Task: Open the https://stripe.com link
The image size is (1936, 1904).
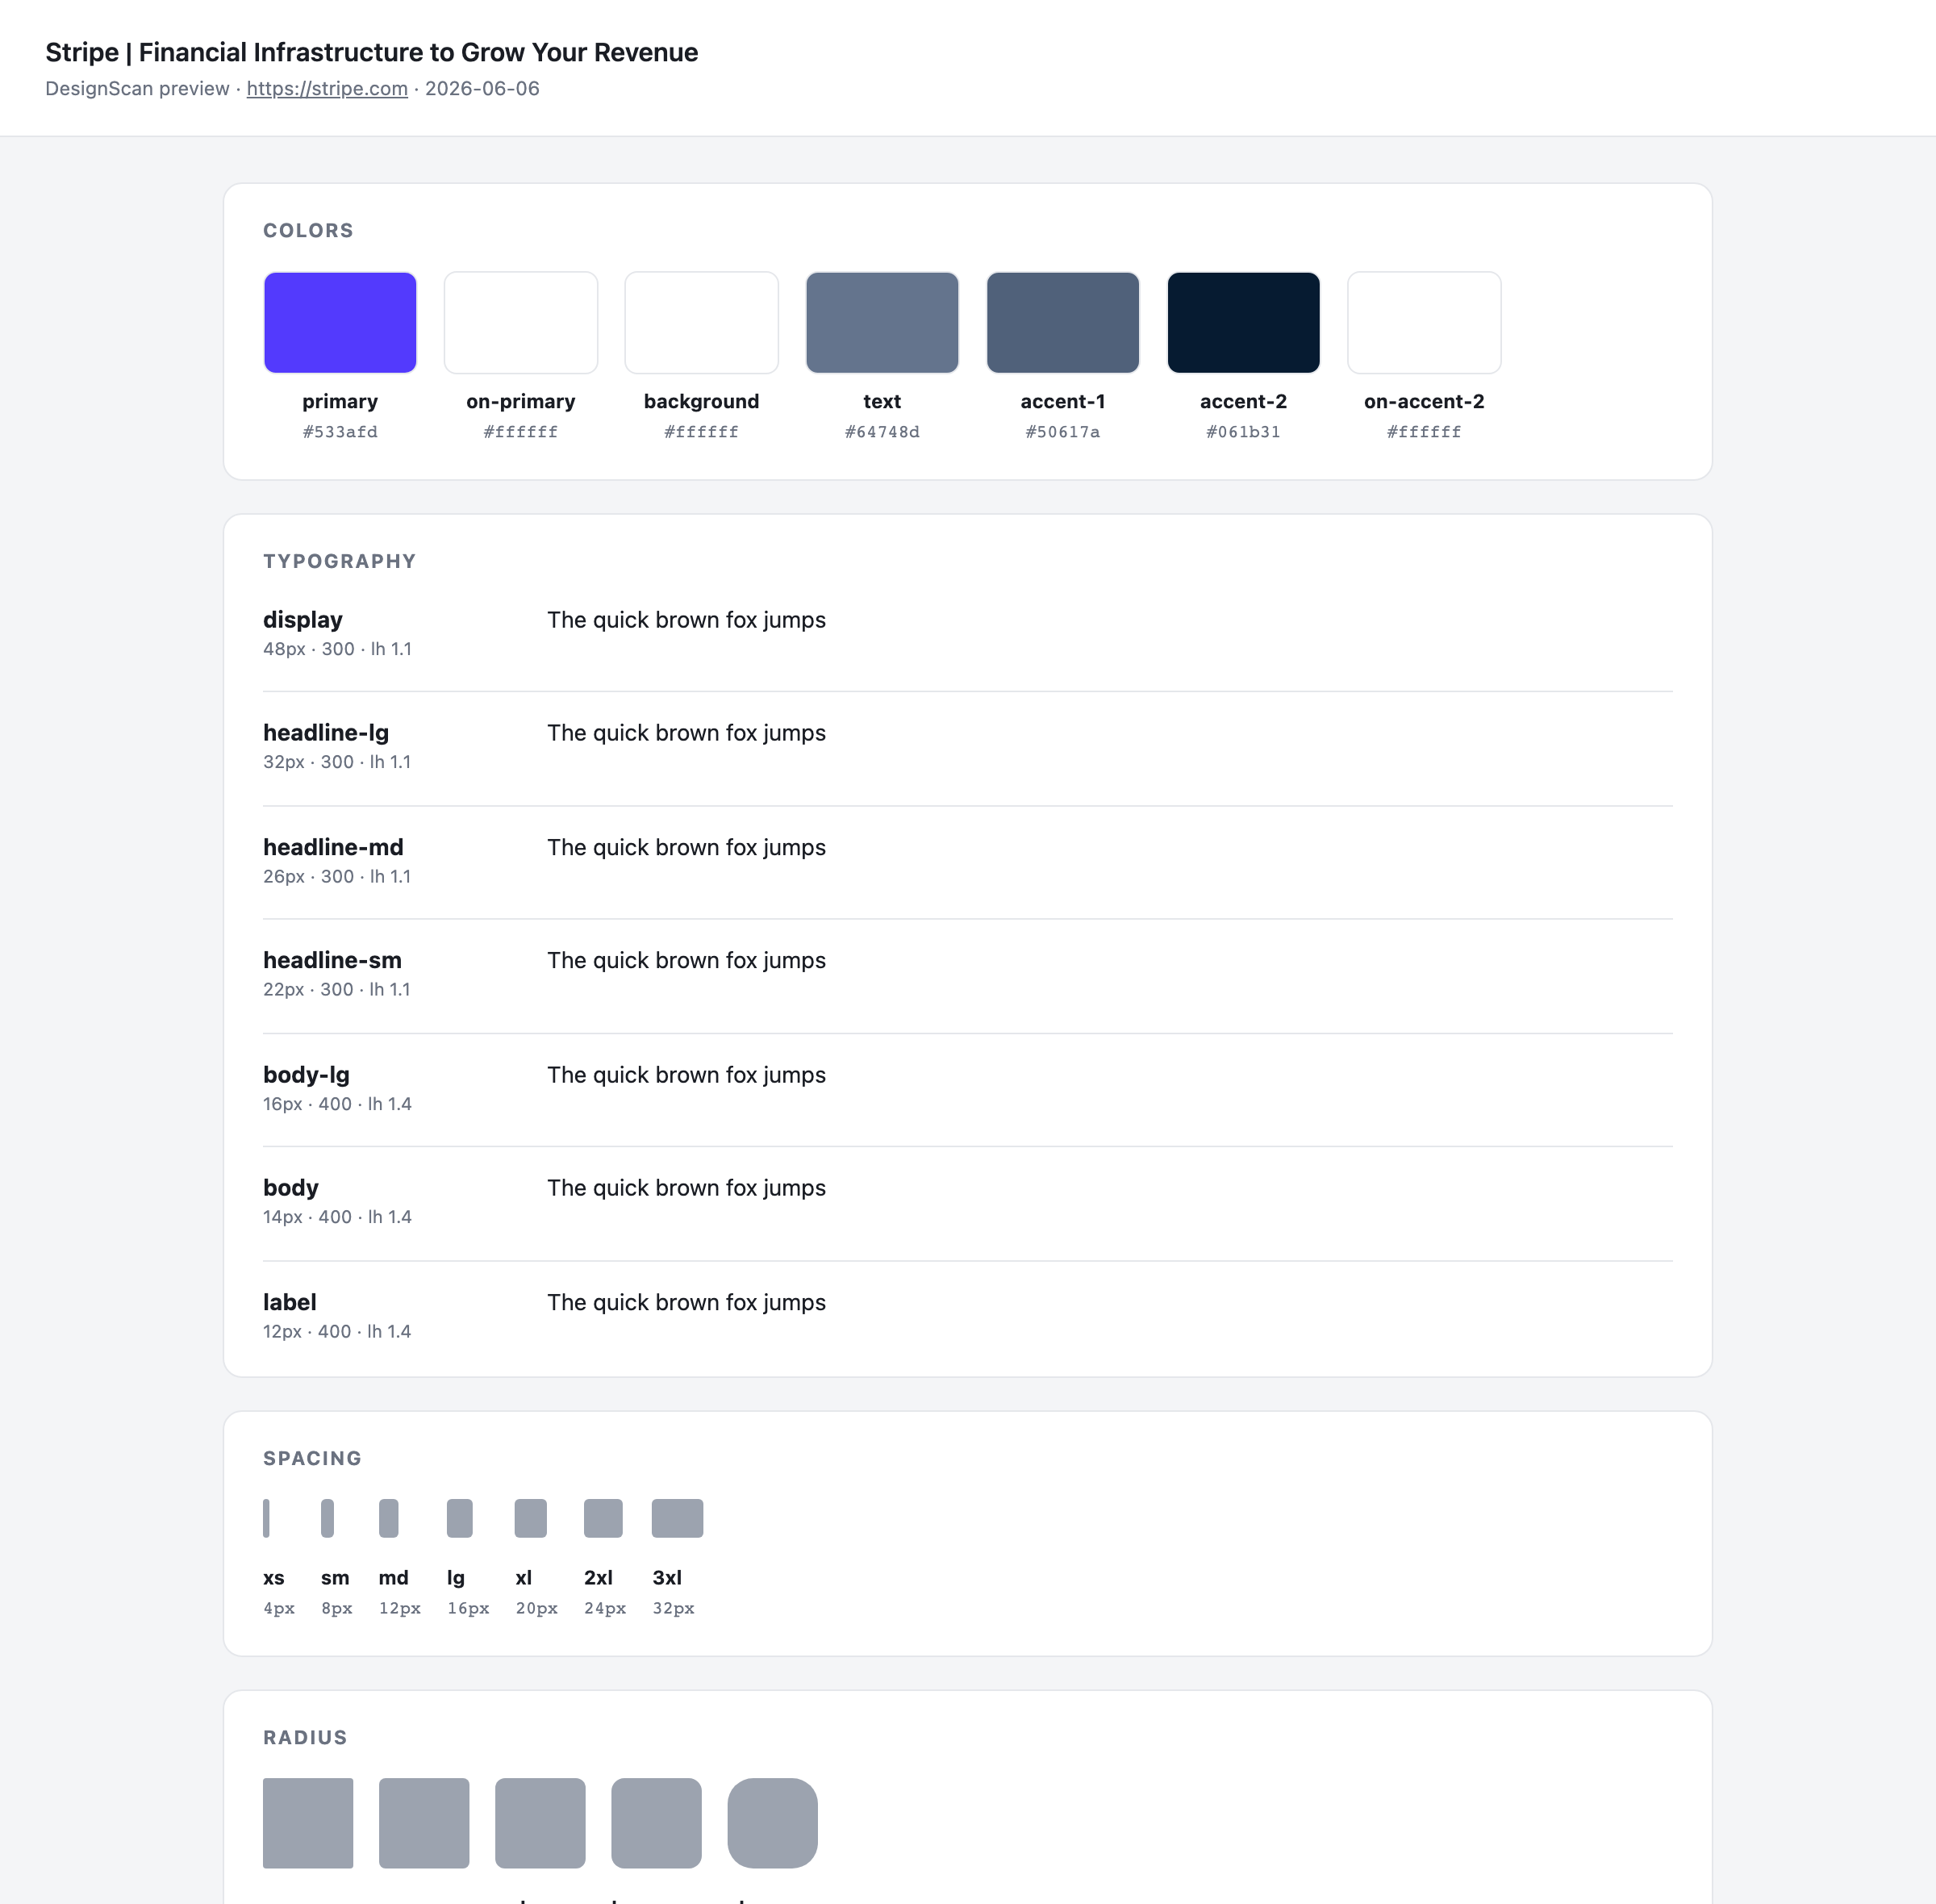Action: [x=327, y=88]
